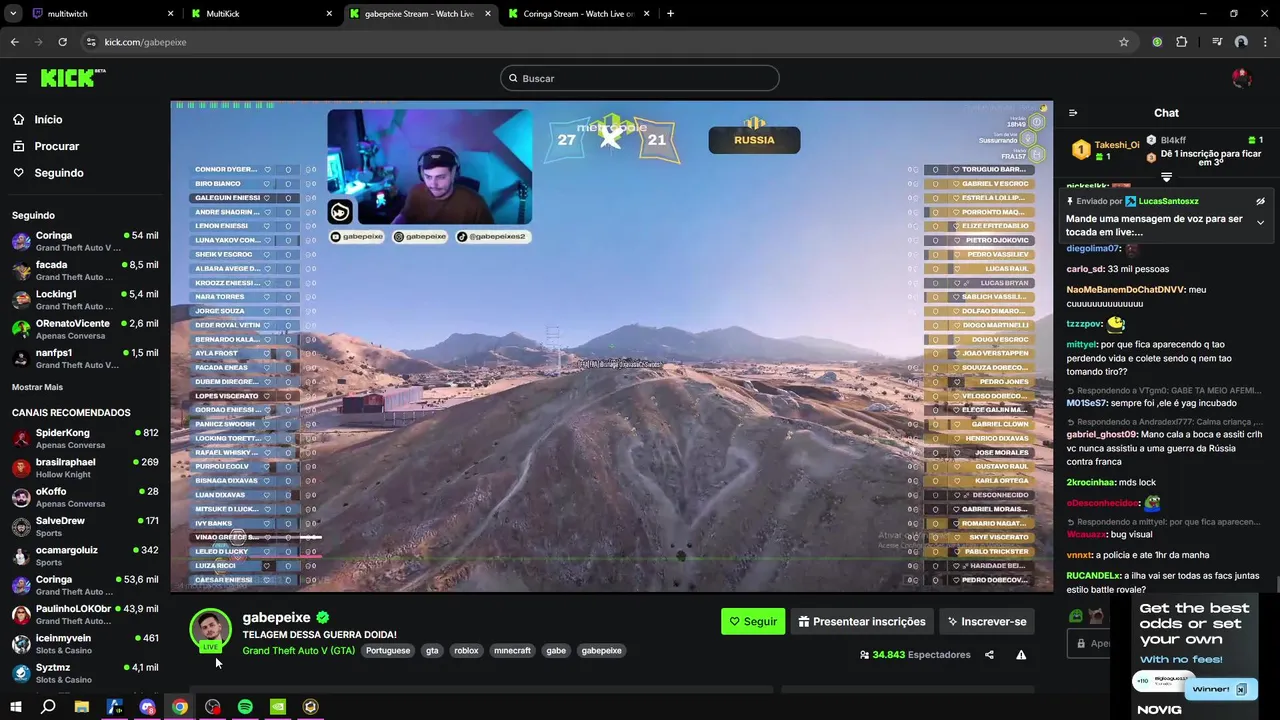Image resolution: width=1280 pixels, height=720 pixels.
Task: Open PaulinhoLOKObr recommended channel
Action: click(85, 614)
